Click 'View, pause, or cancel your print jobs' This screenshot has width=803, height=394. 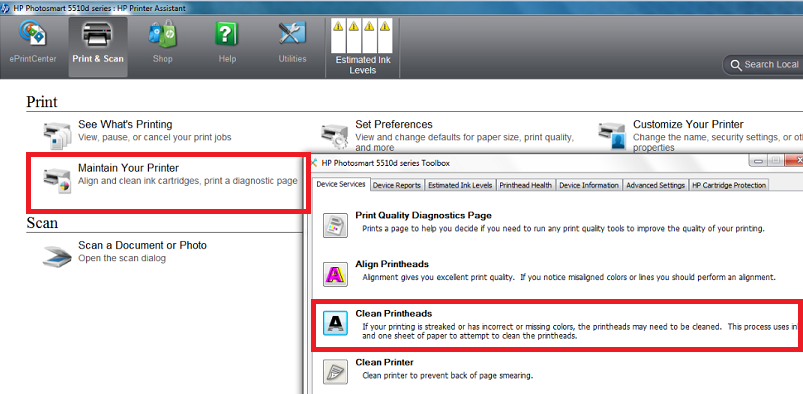click(155, 137)
